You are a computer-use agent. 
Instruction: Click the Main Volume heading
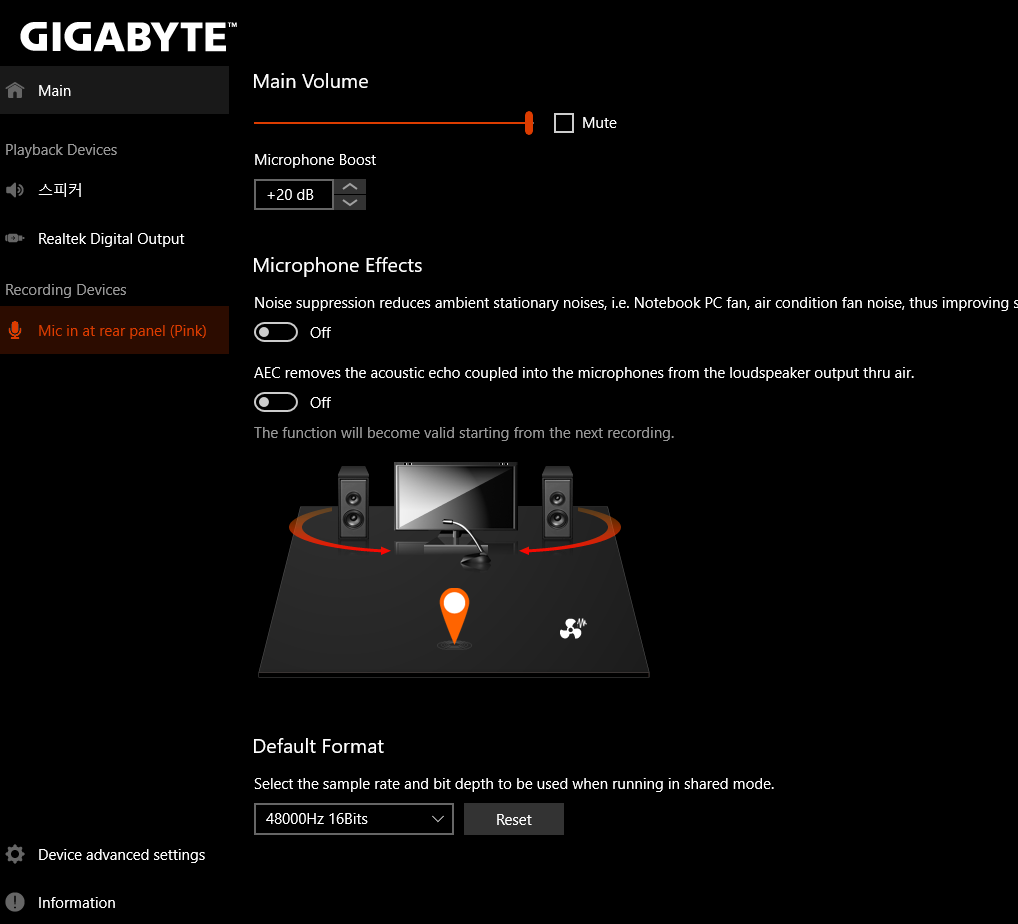click(x=310, y=81)
